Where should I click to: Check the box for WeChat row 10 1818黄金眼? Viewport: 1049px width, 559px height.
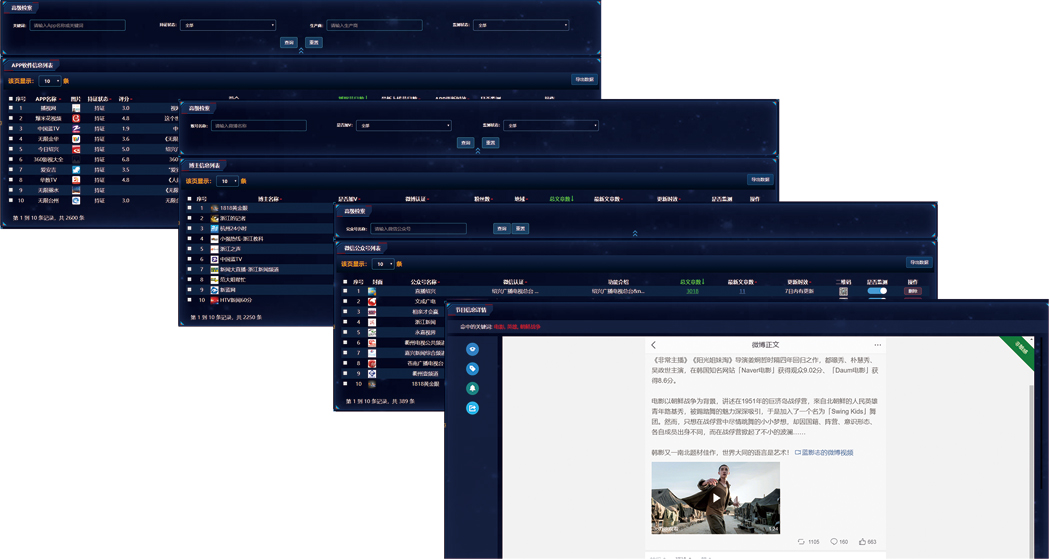point(345,384)
